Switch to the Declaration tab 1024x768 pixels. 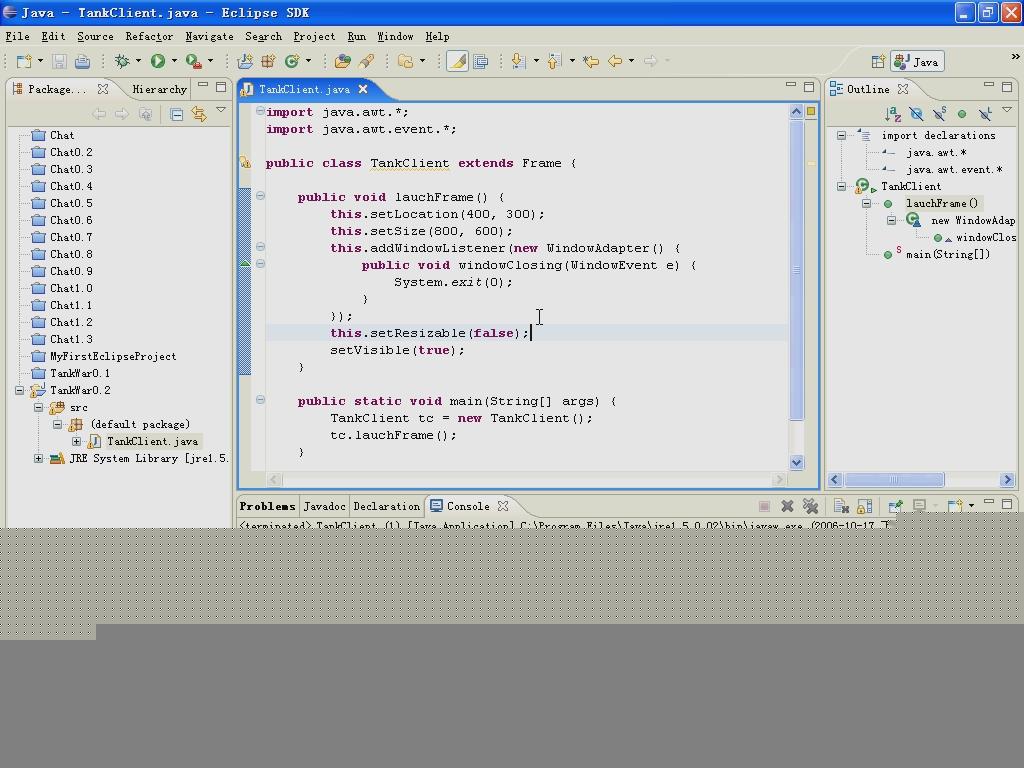[x=387, y=507]
